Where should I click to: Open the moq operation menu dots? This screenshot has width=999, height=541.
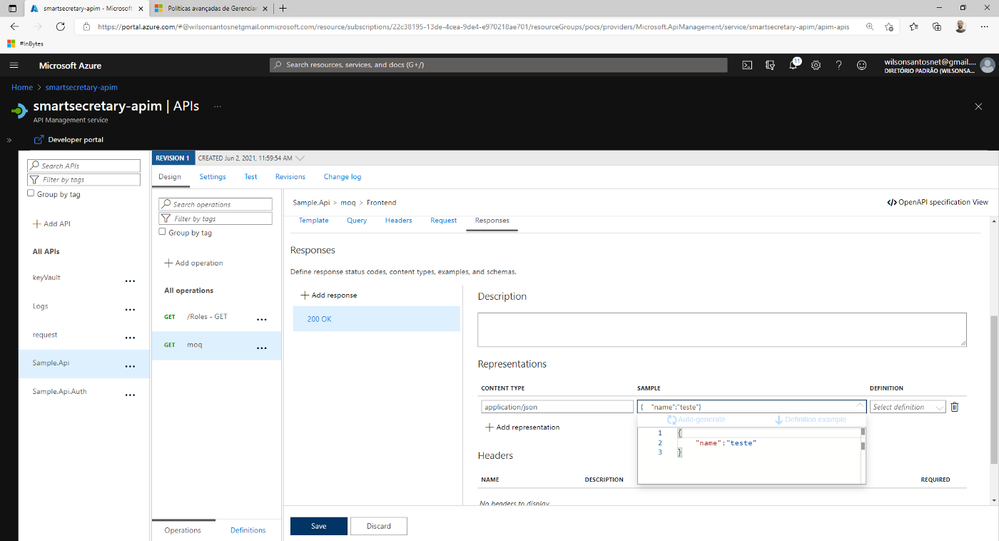coord(262,349)
